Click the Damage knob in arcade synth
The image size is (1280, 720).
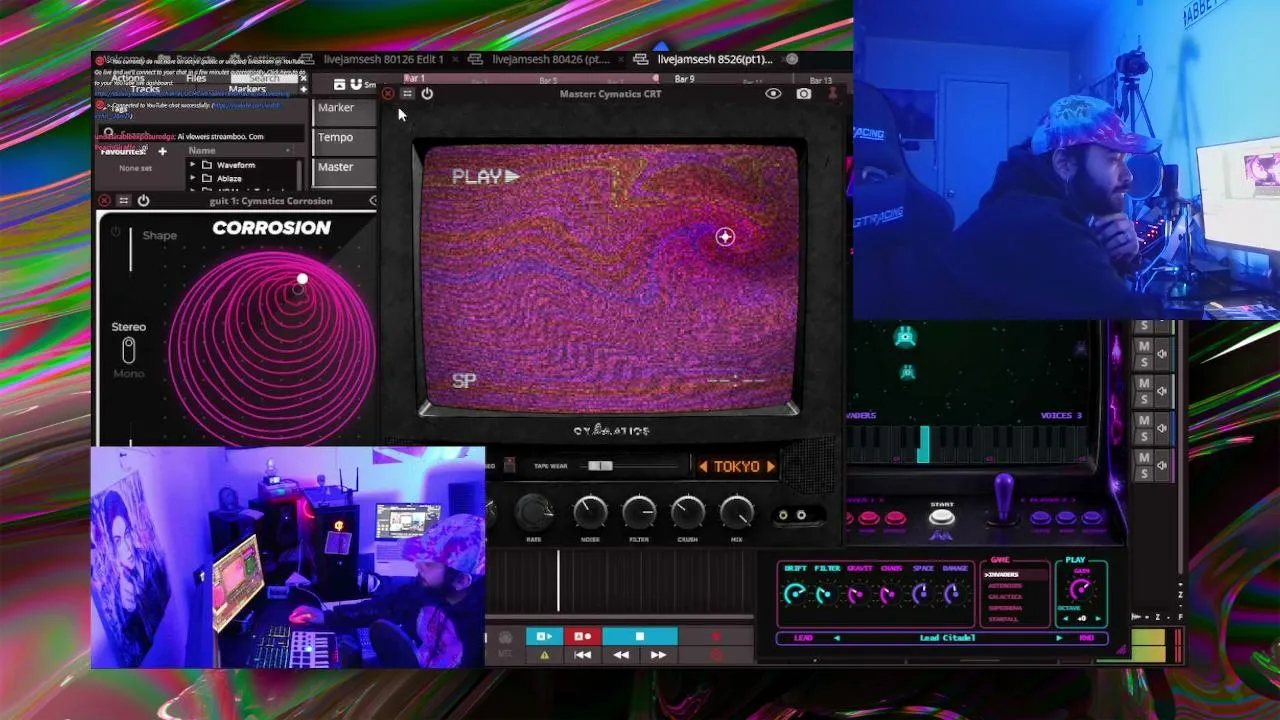pos(953,594)
